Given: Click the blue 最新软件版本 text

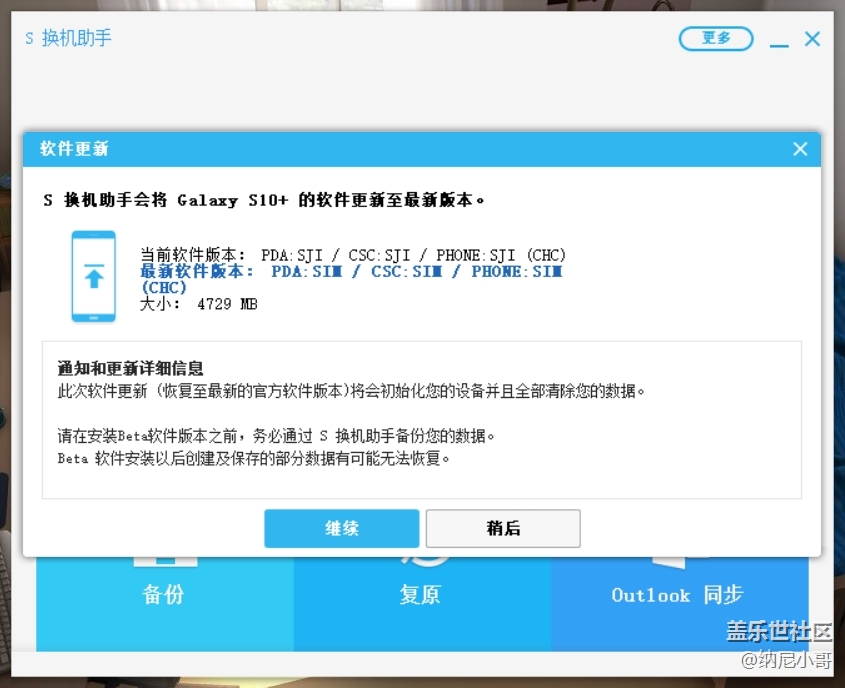Looking at the screenshot, I should [x=351, y=272].
